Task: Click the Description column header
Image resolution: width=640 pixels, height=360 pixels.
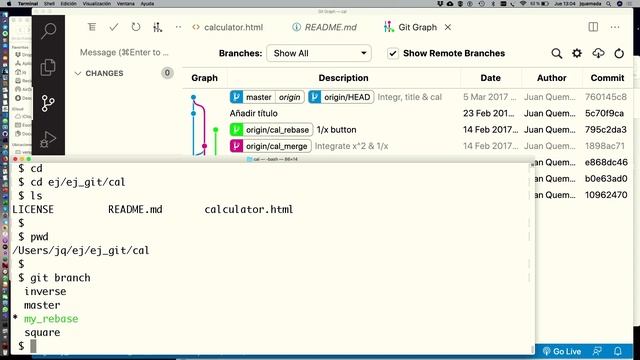Action: coord(343,78)
